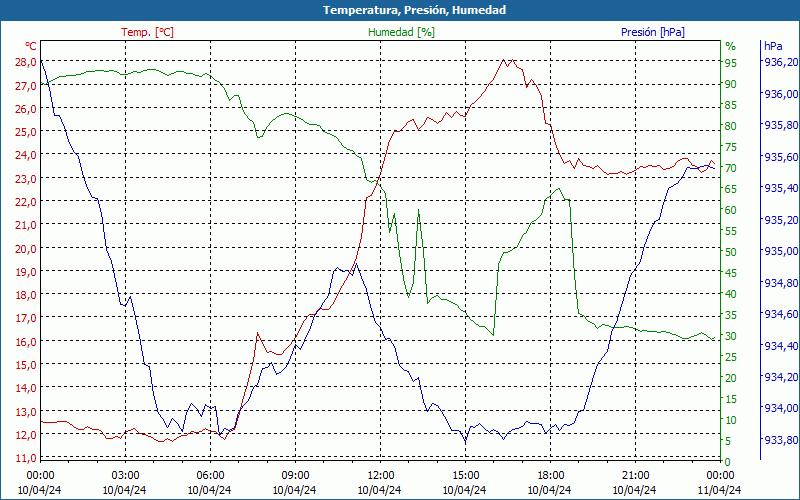This screenshot has width=800, height=500.
Task: Click the '934,20' pressure axis value
Action: pos(780,377)
